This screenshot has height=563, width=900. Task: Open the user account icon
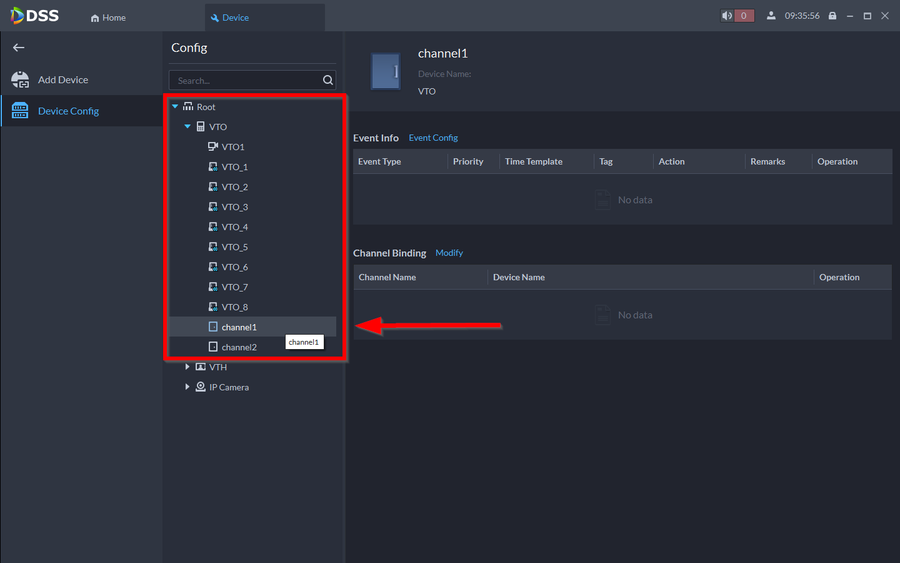(x=771, y=15)
